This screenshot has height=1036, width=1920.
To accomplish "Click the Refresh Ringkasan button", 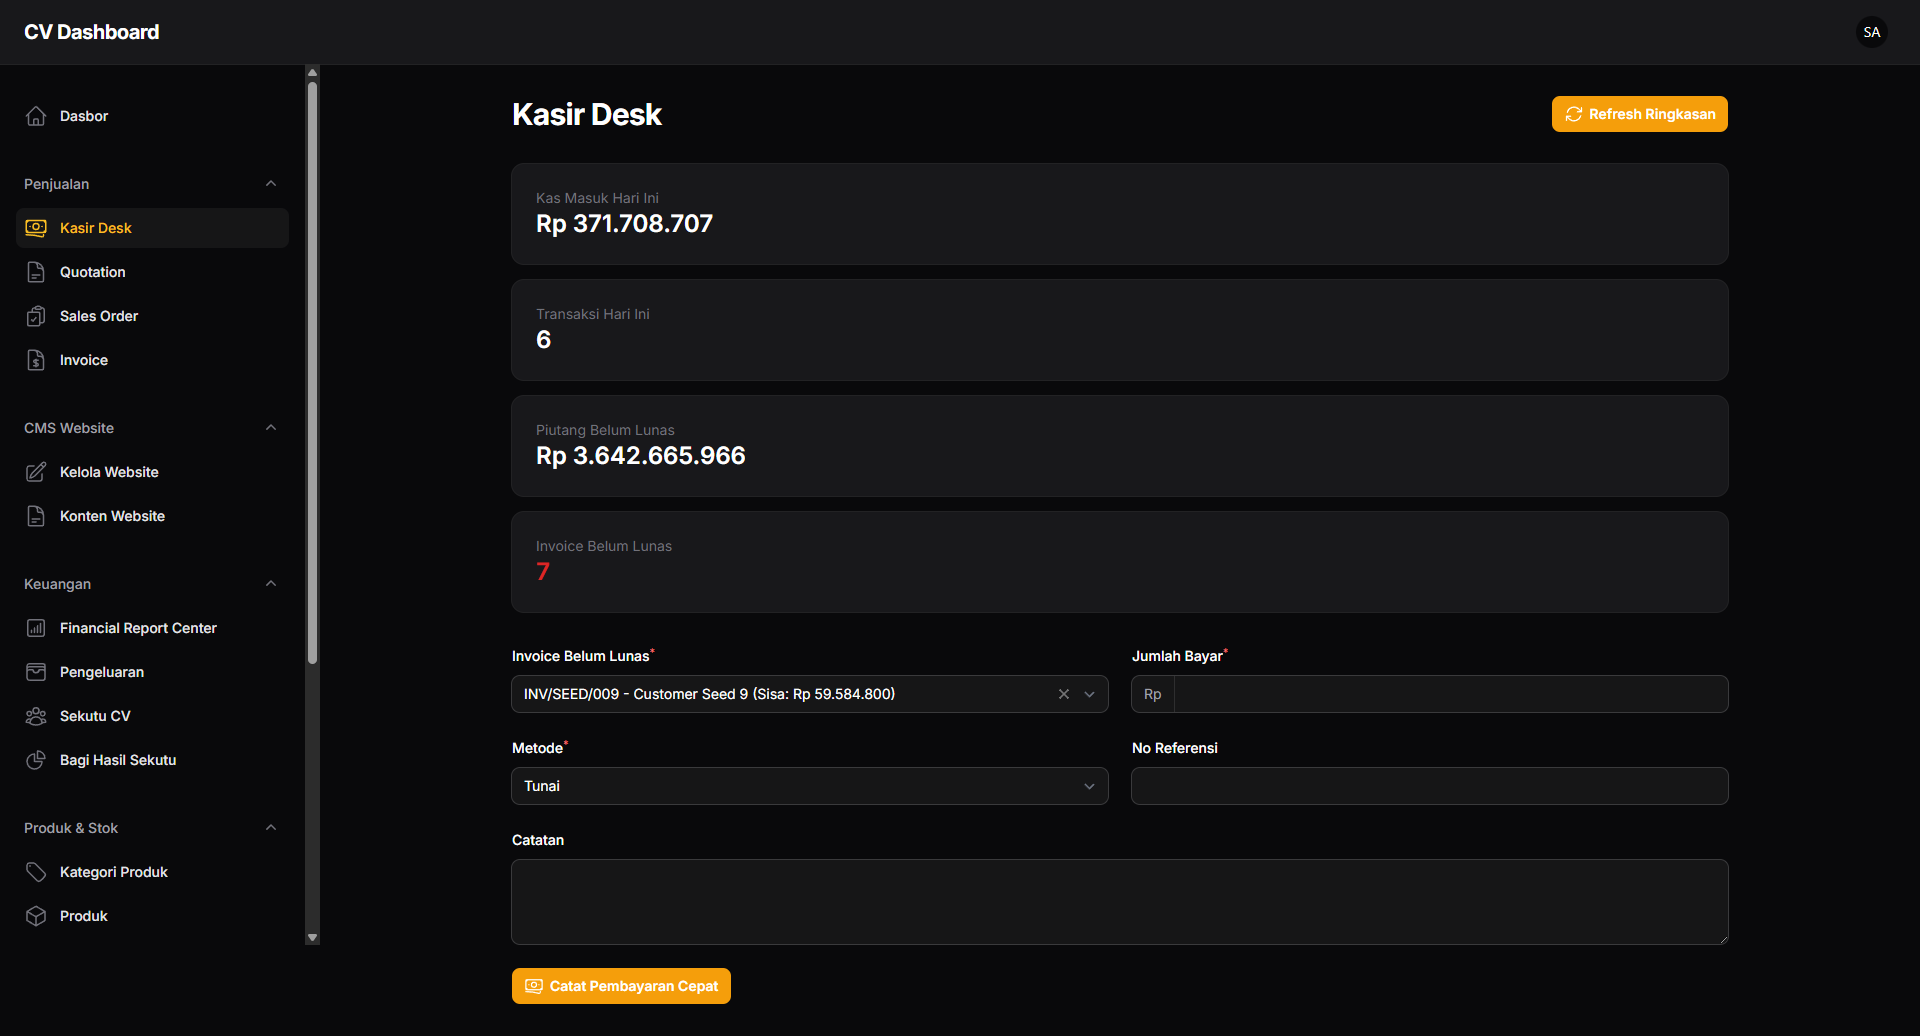I will (x=1639, y=113).
